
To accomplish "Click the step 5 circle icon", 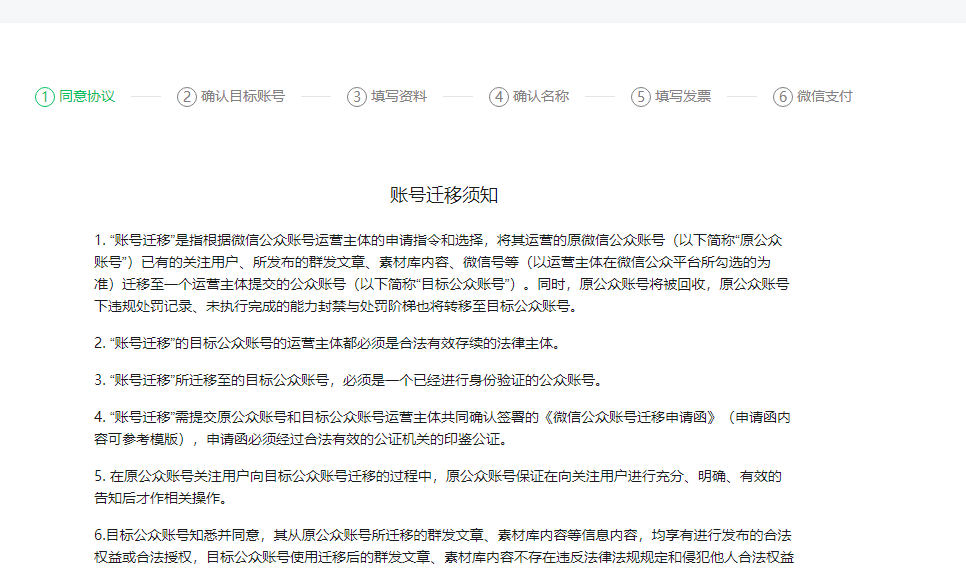I will 641,97.
